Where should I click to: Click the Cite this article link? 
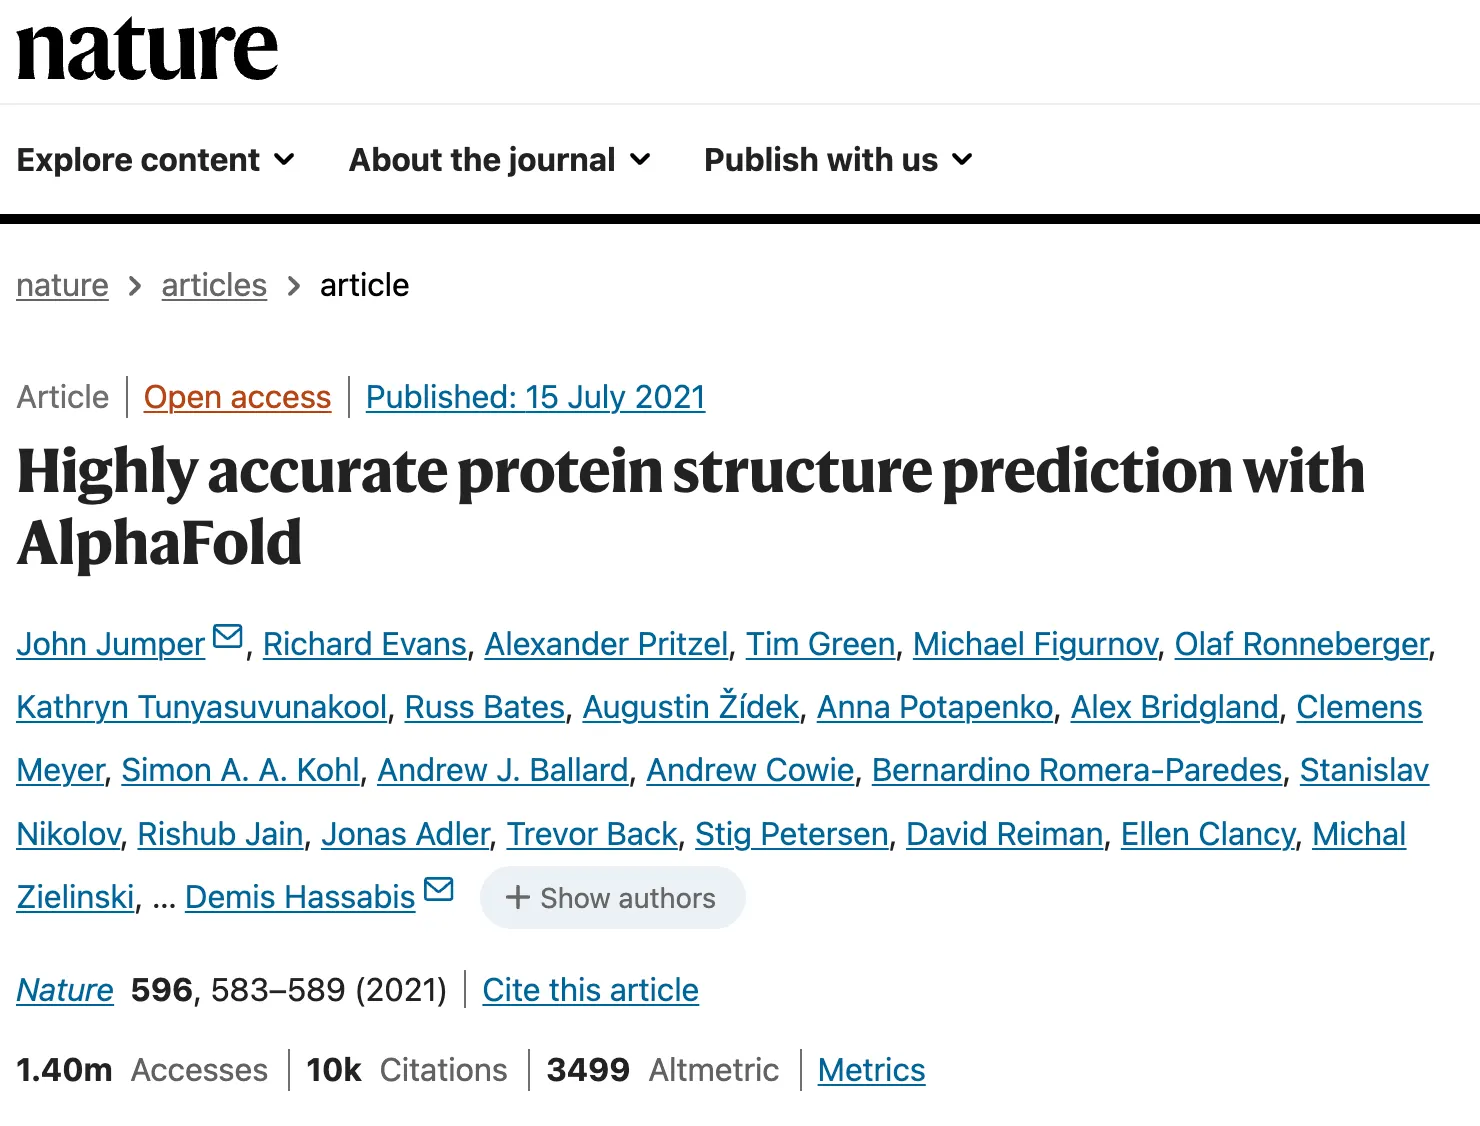click(x=590, y=990)
